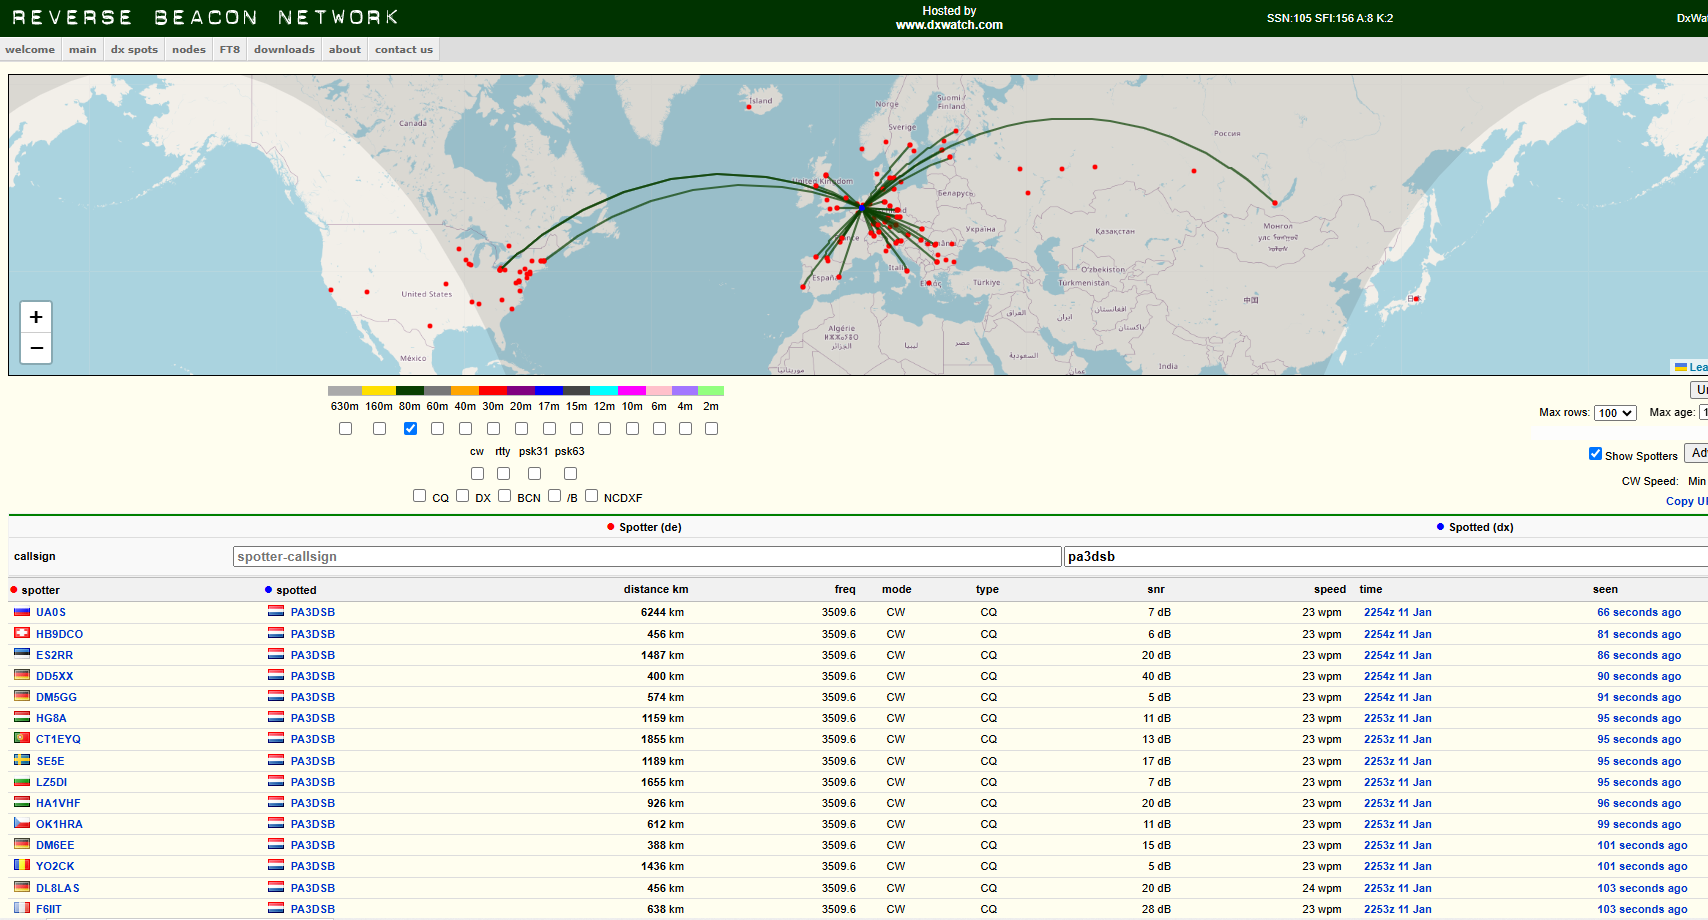This screenshot has height=920, width=1708.
Task: Click the spotter-callsign input field
Action: [646, 557]
